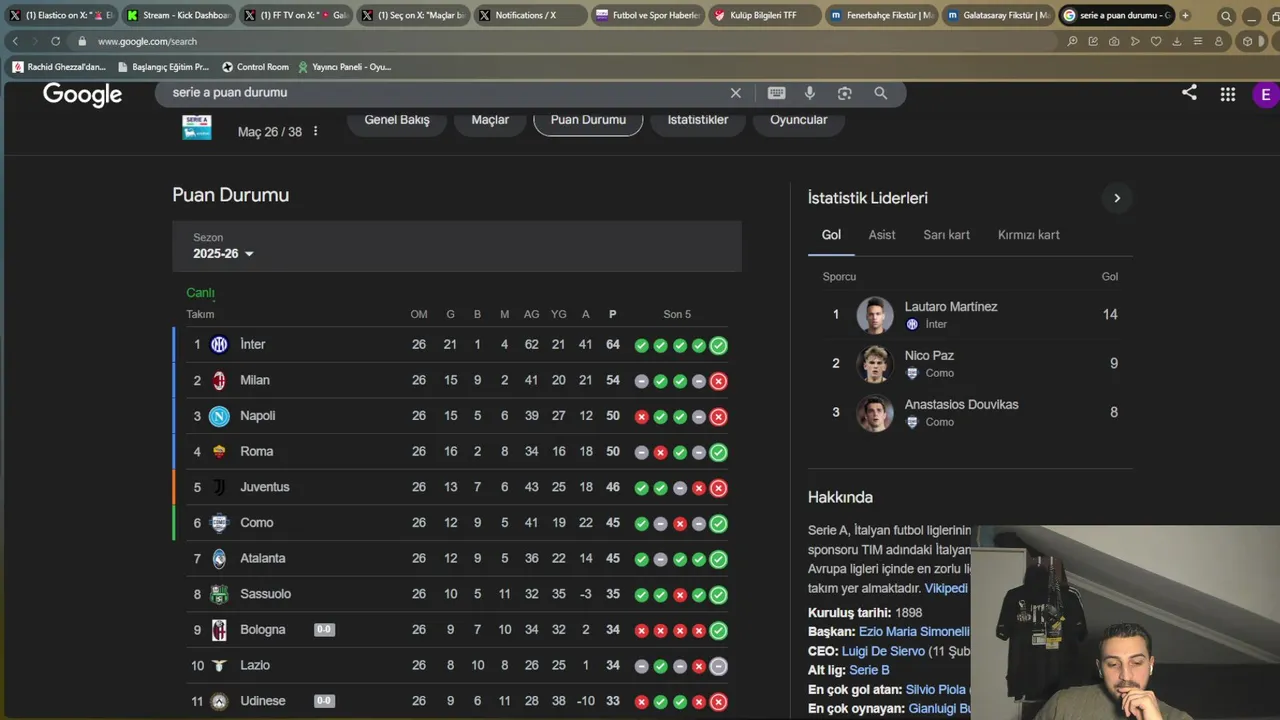Open the zoom/find magnifier icon in address bar

(1072, 41)
